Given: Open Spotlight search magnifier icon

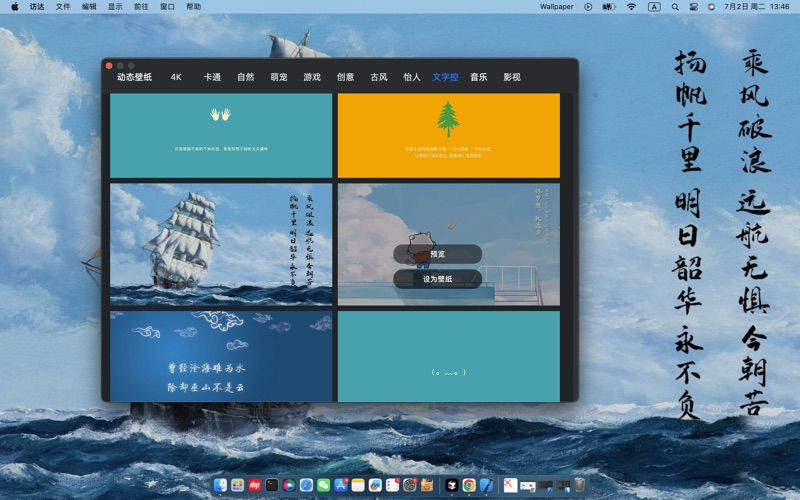Looking at the screenshot, I should [x=675, y=6].
